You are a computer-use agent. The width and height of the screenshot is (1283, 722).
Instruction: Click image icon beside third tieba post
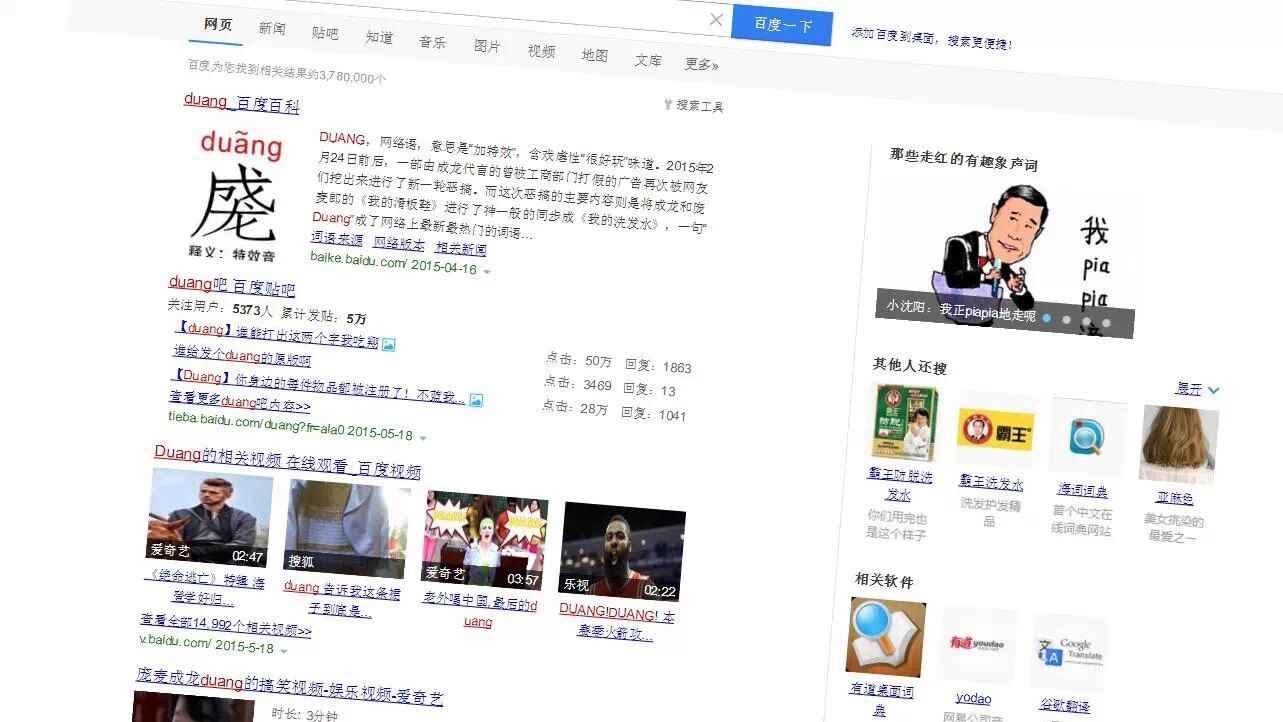point(476,399)
